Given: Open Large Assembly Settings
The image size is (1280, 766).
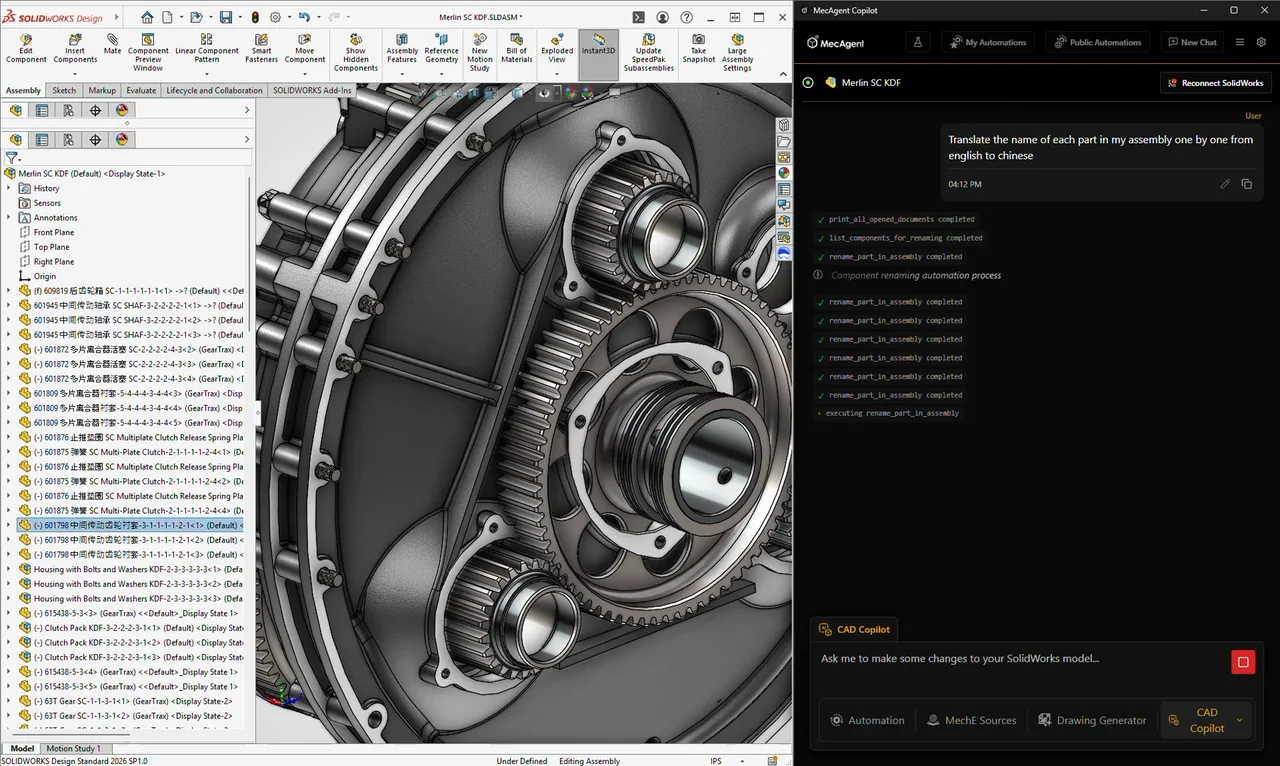Looking at the screenshot, I should point(737,52).
